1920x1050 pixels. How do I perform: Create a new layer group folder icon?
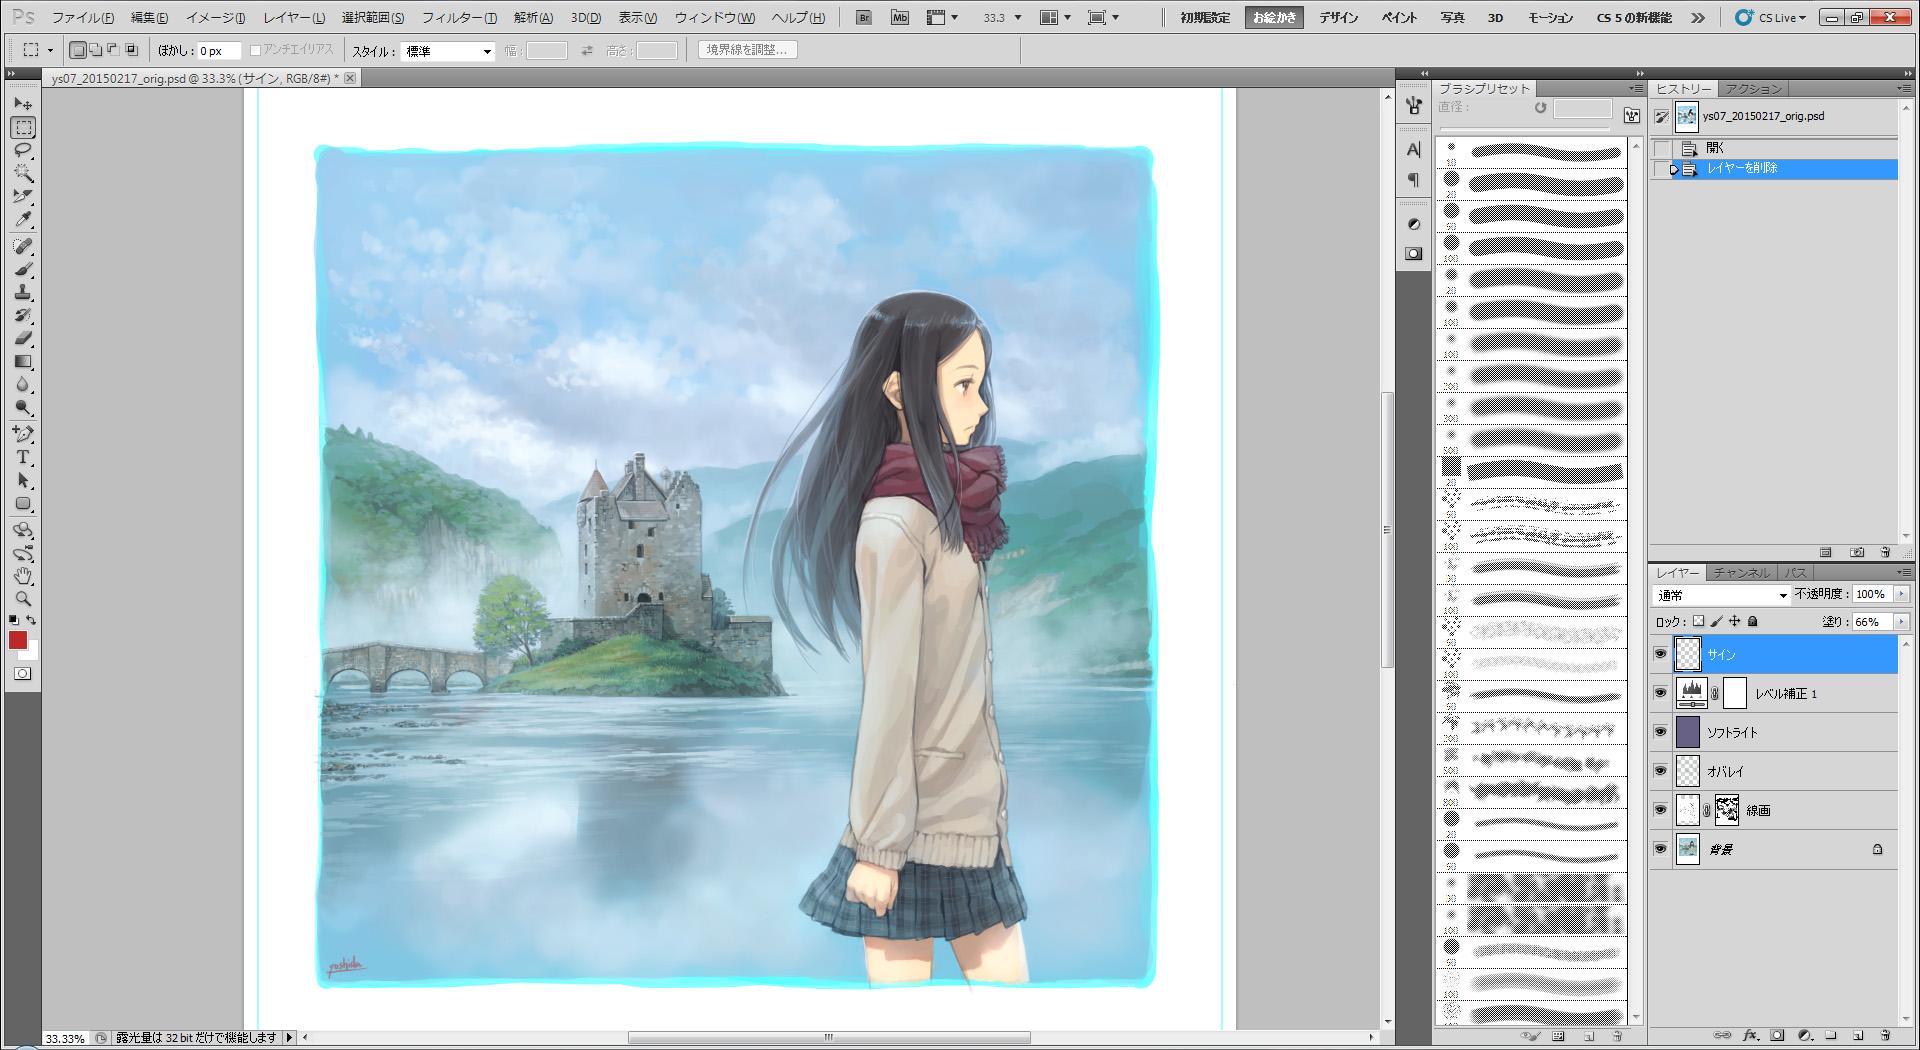[x=1831, y=1035]
